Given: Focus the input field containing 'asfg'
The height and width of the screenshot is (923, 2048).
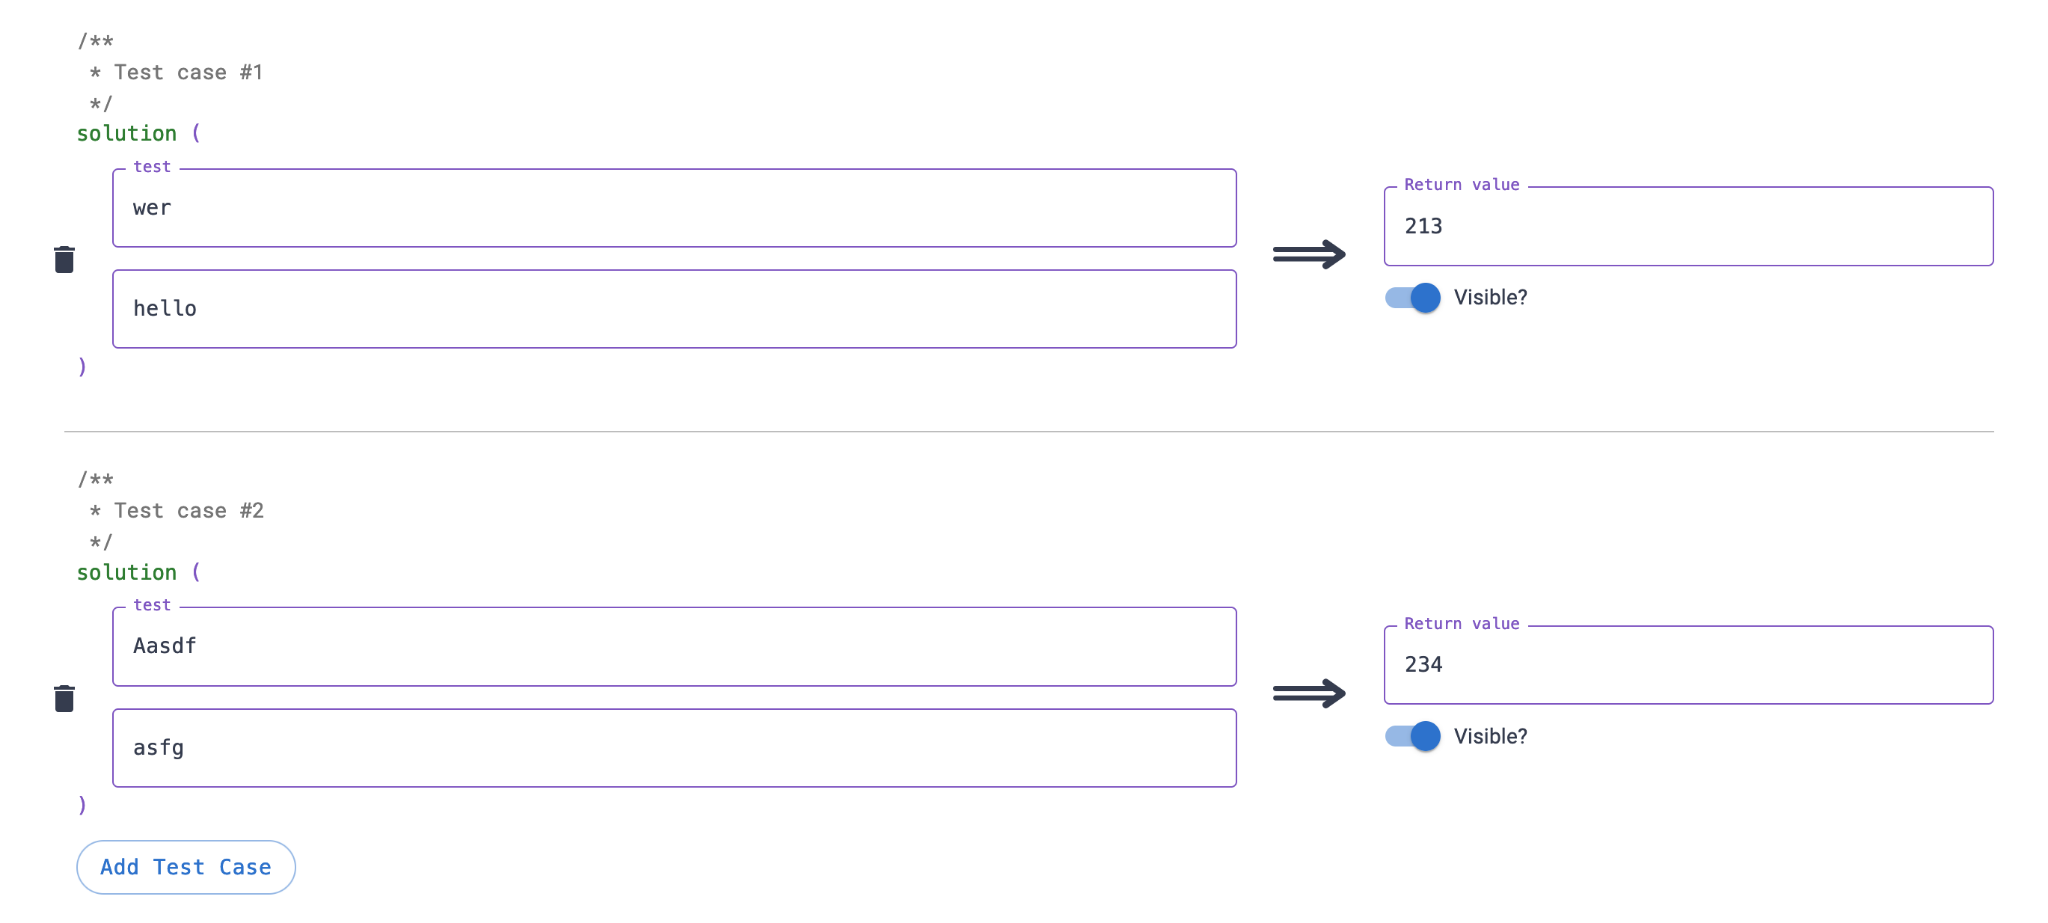Looking at the screenshot, I should tap(674, 748).
